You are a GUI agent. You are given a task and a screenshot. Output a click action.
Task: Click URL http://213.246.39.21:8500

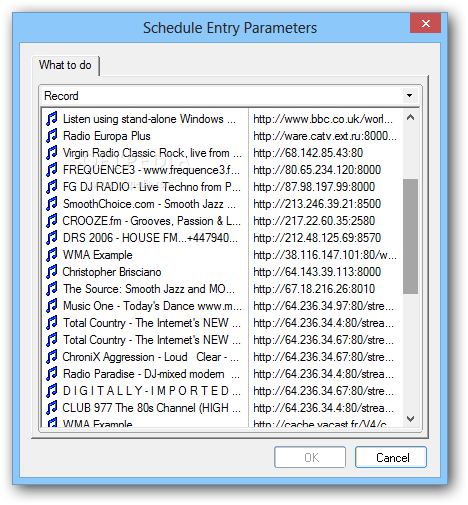tap(317, 204)
